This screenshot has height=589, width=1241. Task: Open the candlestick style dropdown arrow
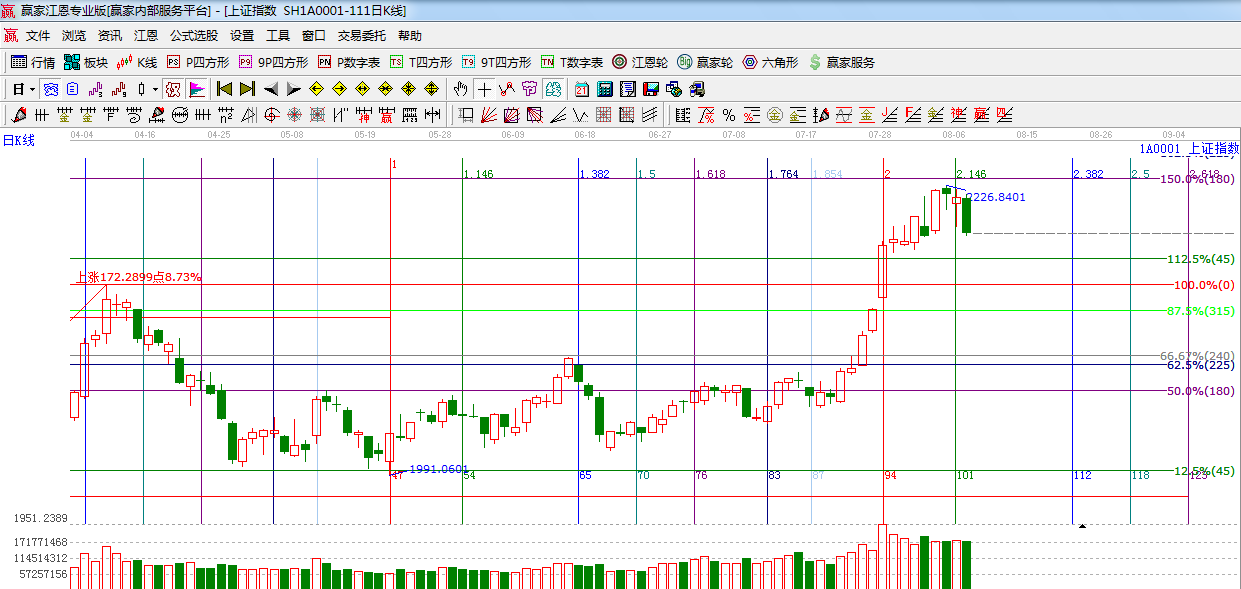tap(155, 89)
